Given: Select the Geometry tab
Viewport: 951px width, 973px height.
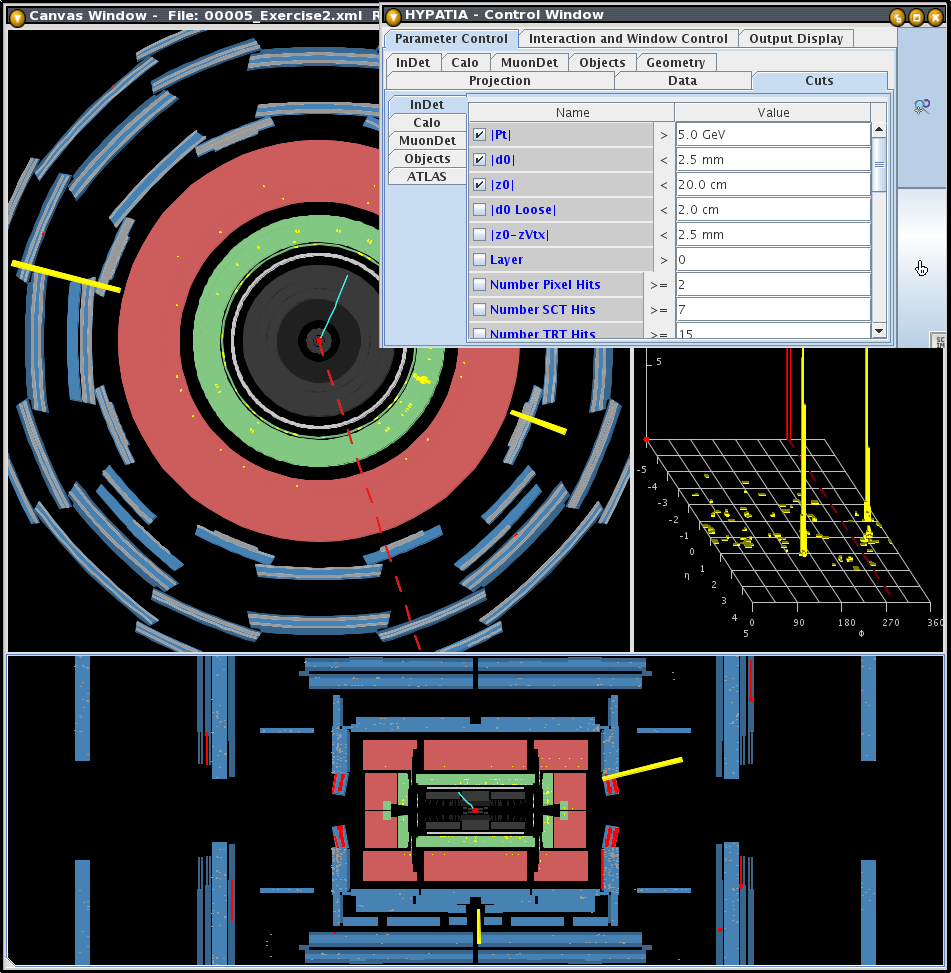Looking at the screenshot, I should 675,62.
